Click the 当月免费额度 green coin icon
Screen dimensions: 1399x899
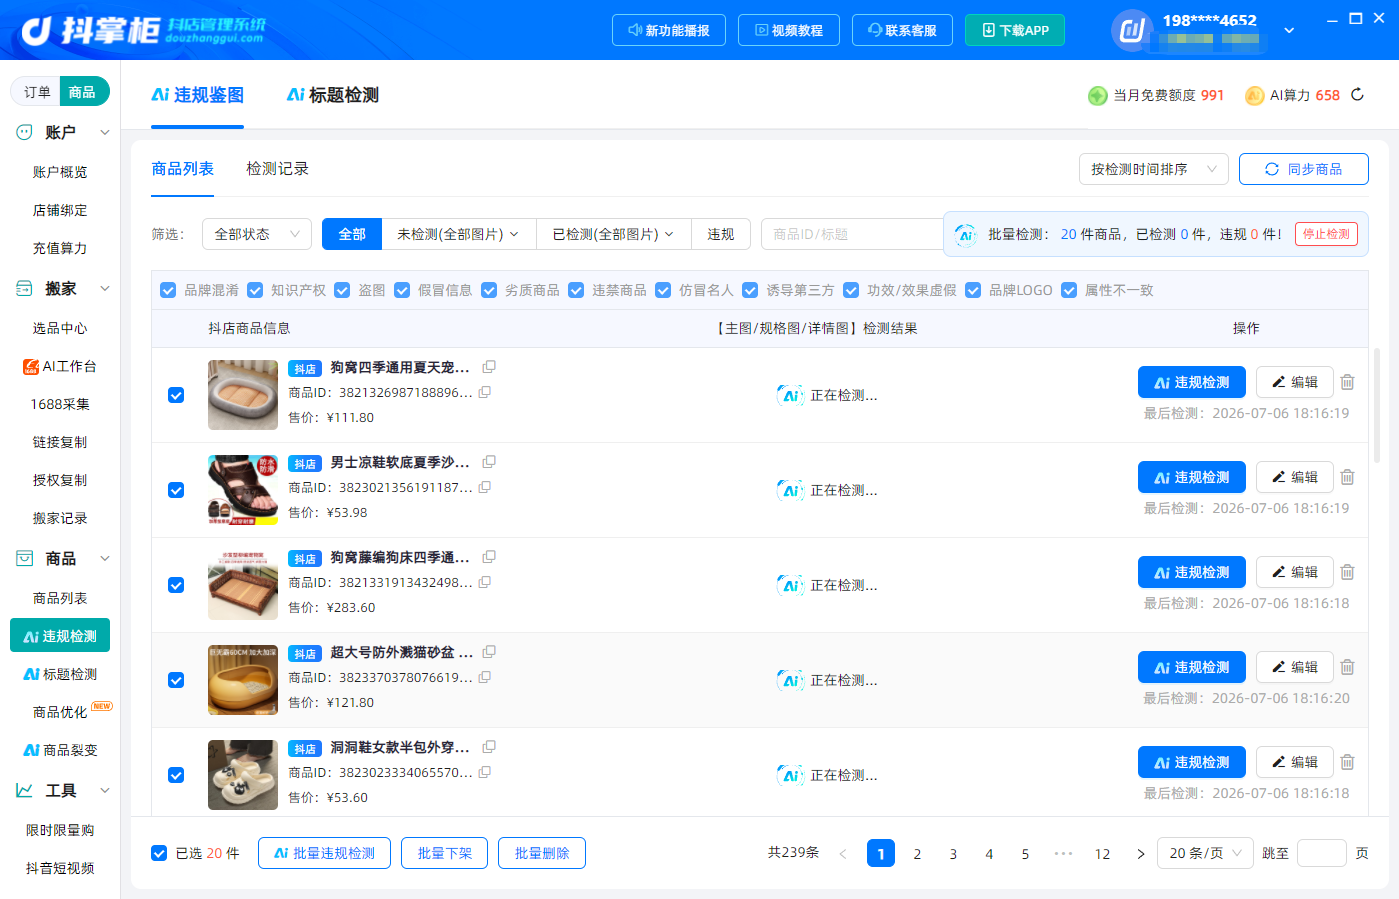point(1097,95)
